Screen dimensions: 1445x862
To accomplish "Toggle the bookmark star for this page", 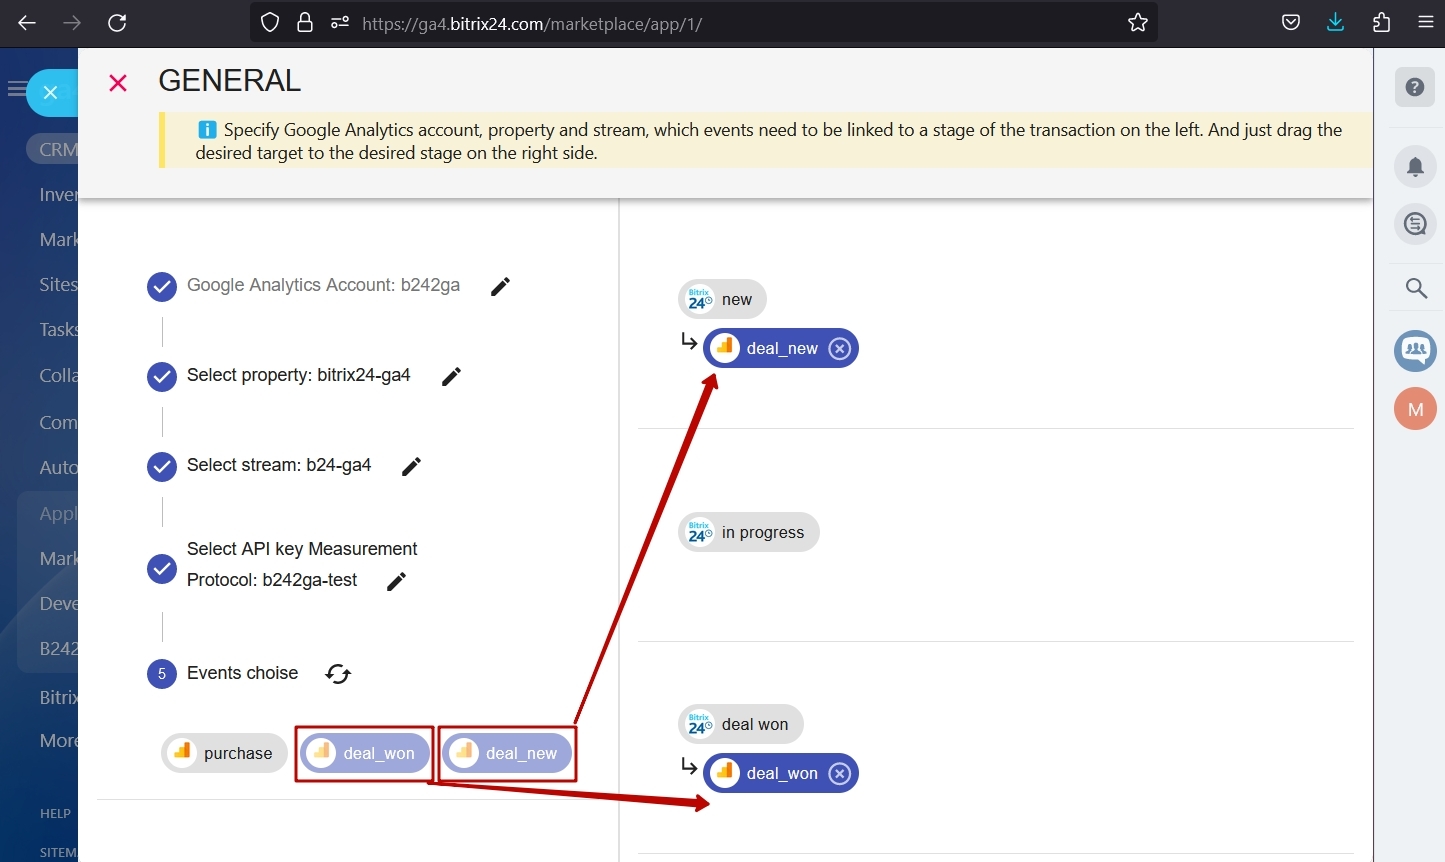I will pyautogui.click(x=1137, y=22).
